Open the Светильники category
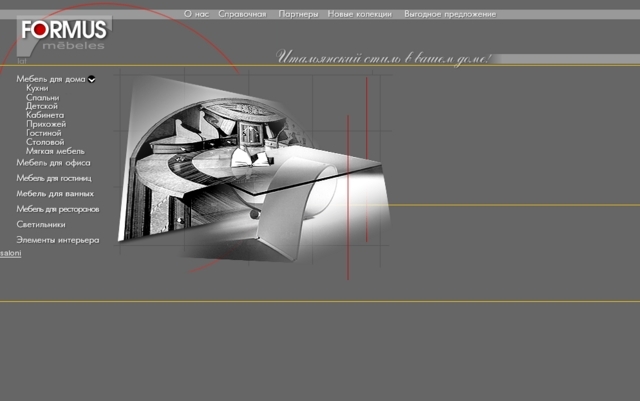Screen dimensions: 640x401 (41, 224)
